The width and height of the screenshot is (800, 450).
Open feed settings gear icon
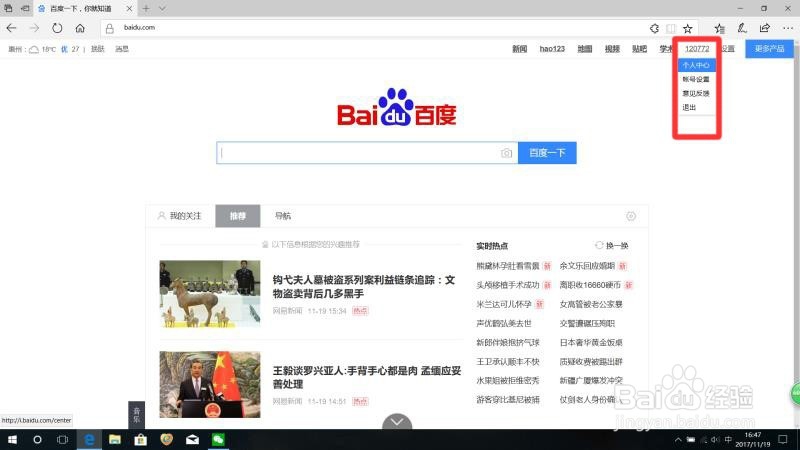point(631,216)
